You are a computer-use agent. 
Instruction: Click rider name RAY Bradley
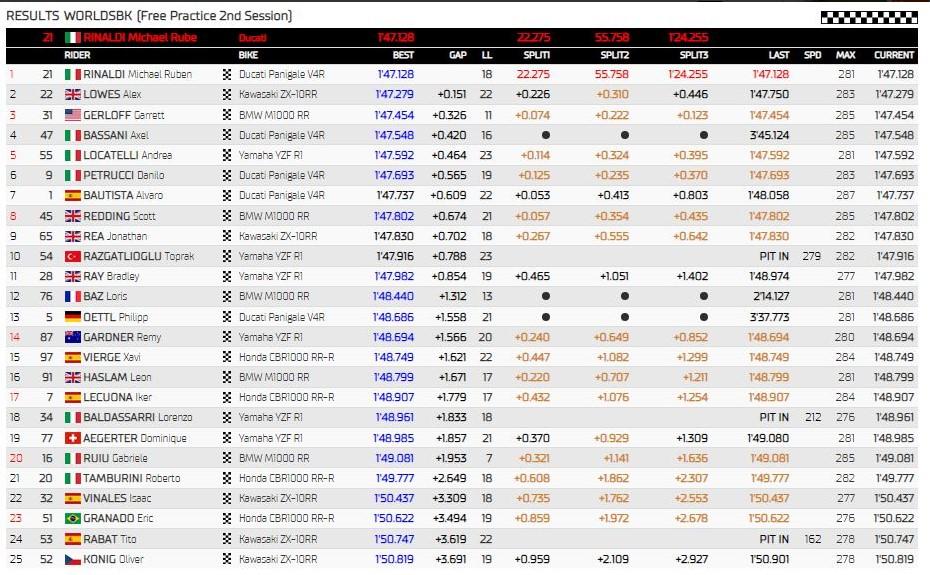(111, 277)
